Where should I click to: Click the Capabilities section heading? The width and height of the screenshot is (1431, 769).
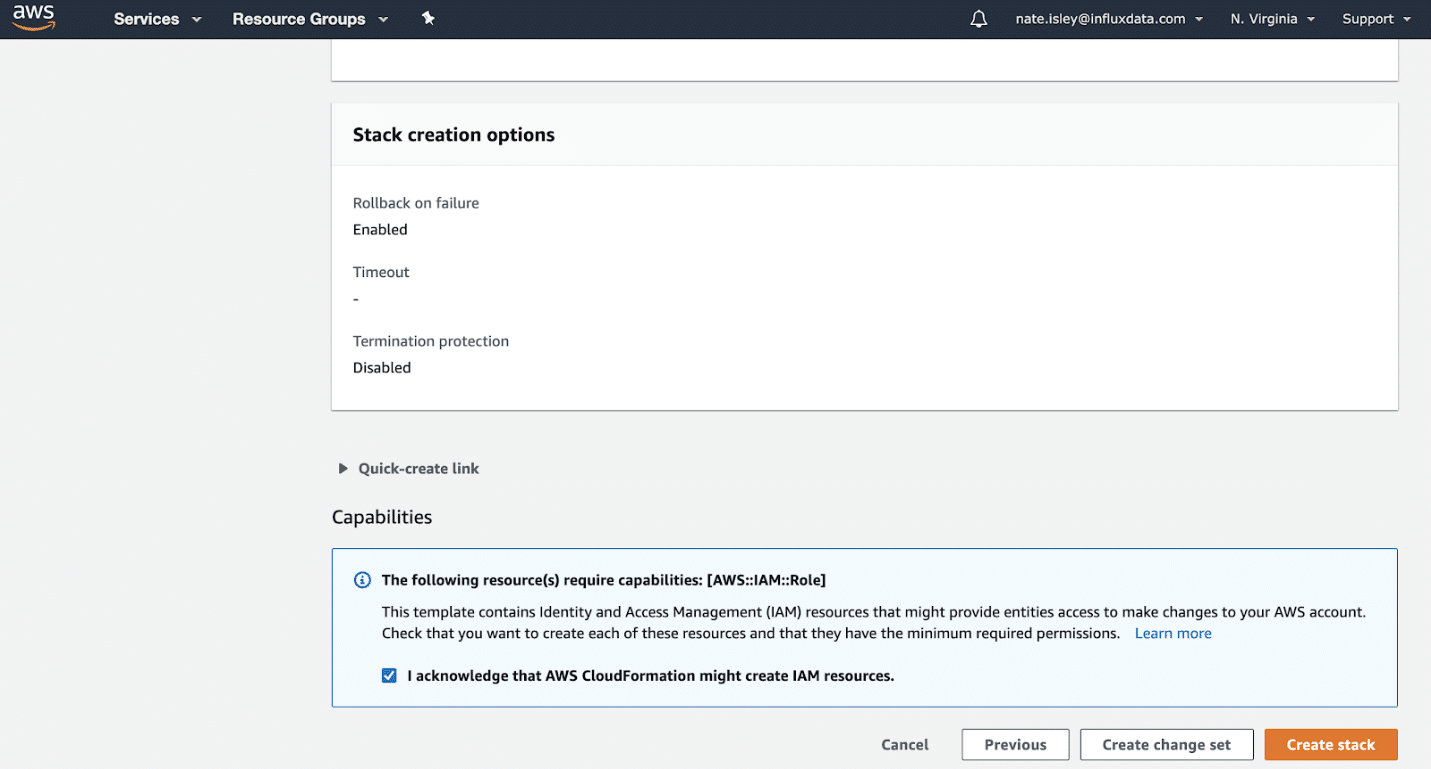click(x=382, y=517)
